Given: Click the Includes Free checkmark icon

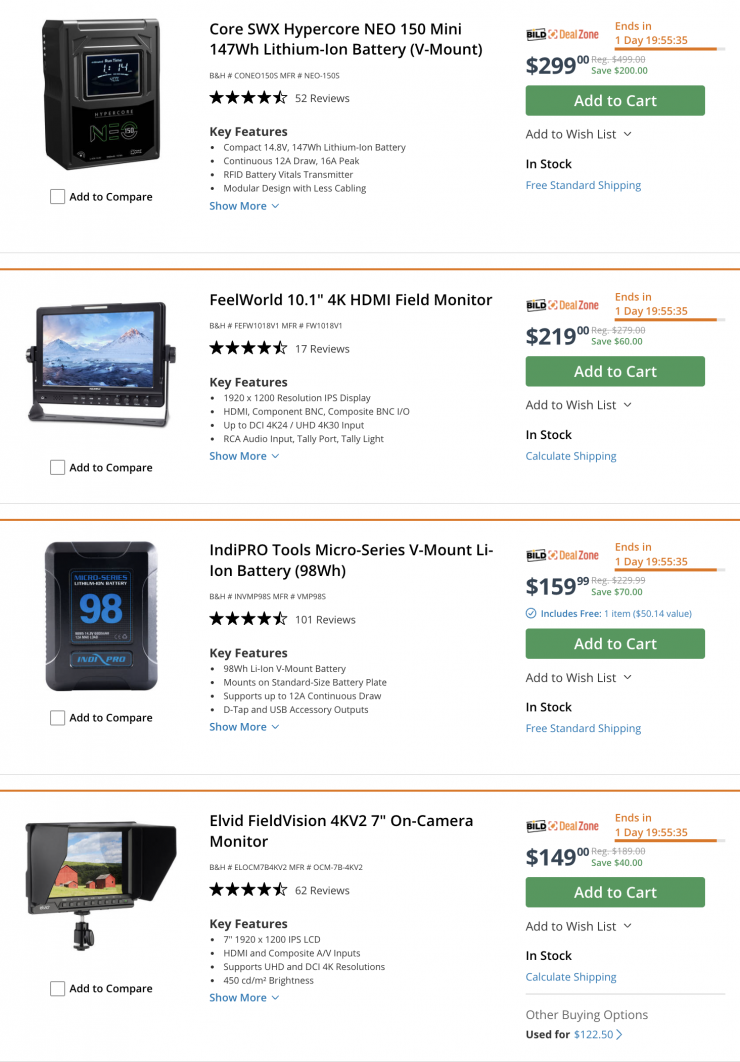Looking at the screenshot, I should tap(531, 613).
